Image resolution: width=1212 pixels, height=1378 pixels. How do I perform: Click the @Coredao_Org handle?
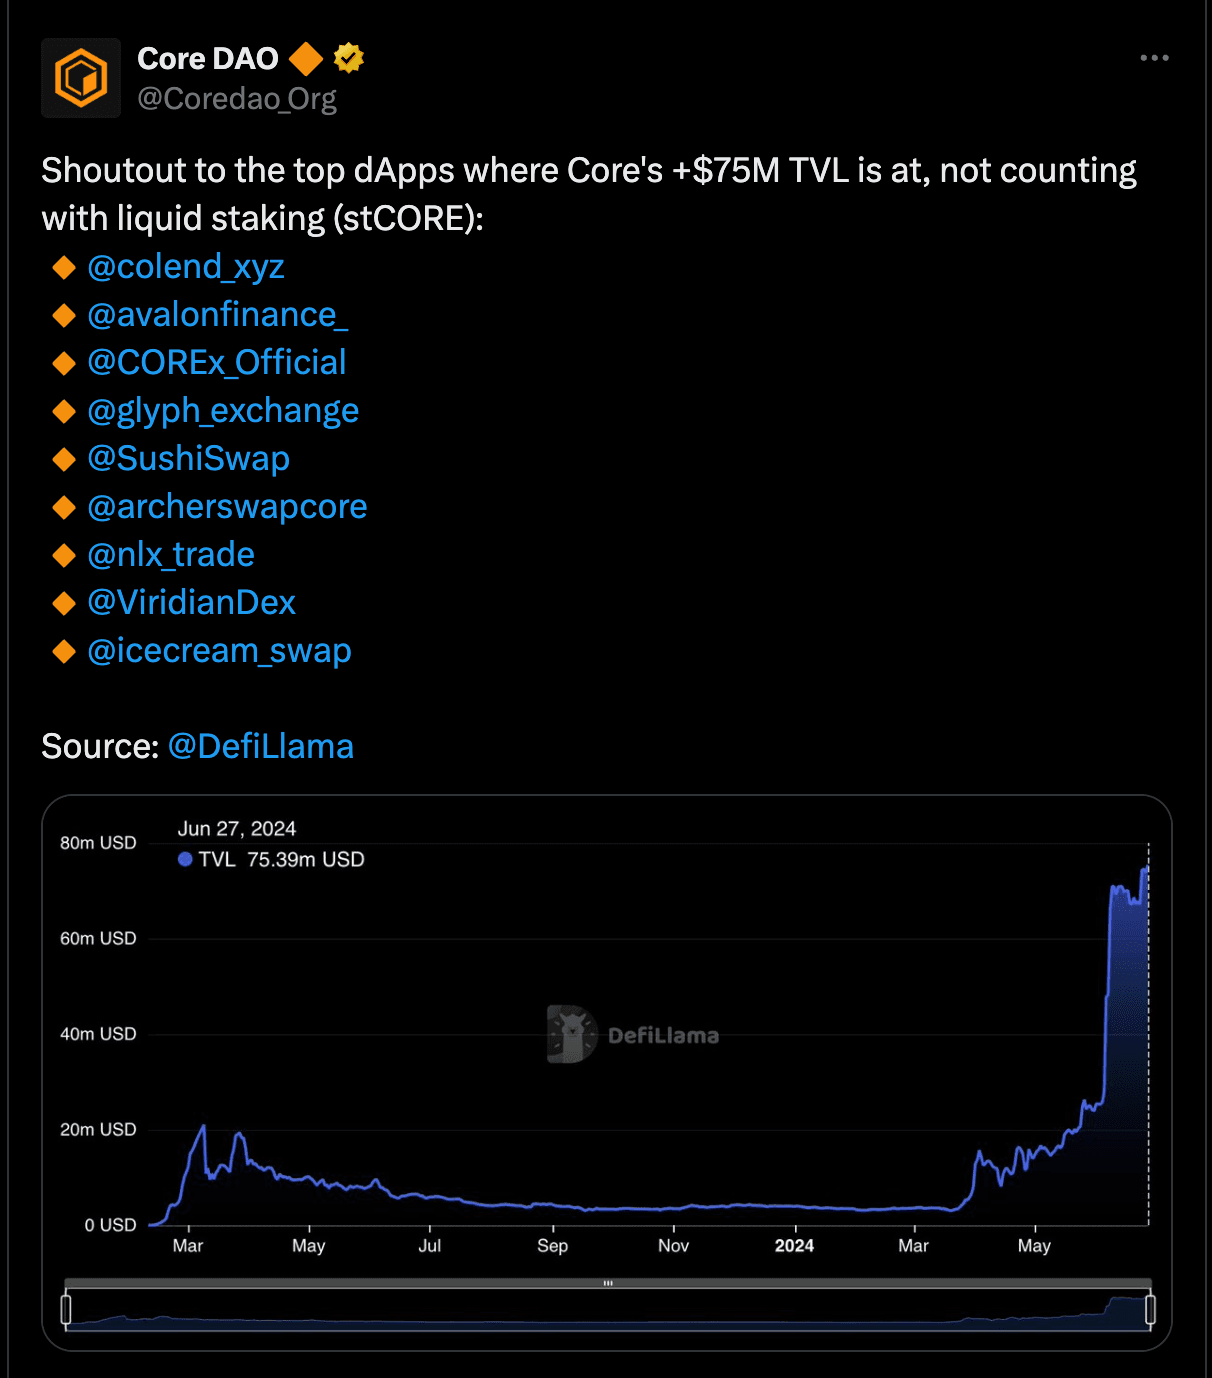[x=237, y=99]
